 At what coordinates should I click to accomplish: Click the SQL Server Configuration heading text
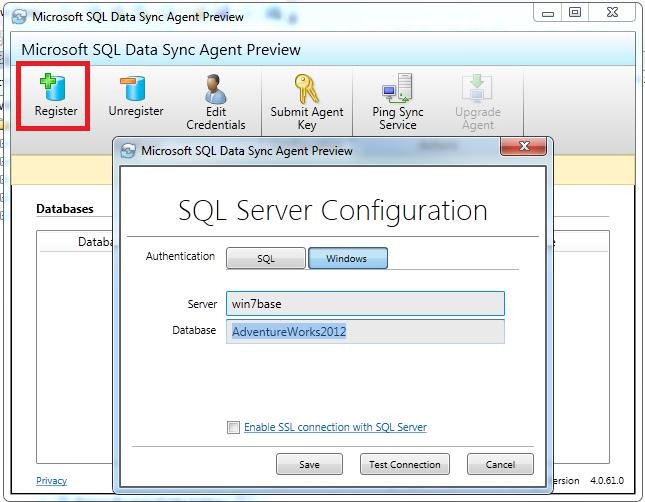(332, 211)
